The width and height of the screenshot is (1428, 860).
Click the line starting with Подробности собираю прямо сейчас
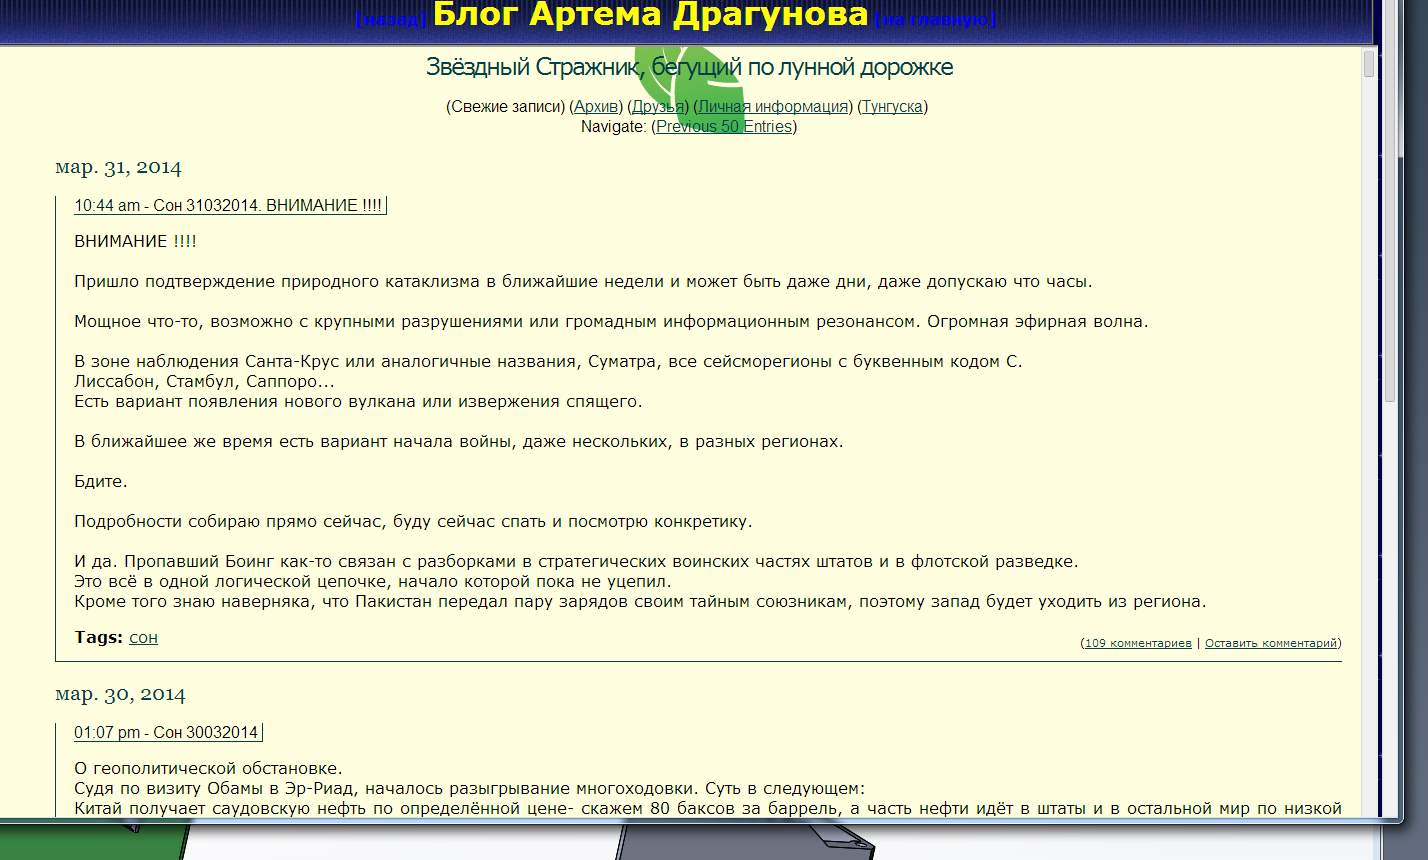[413, 521]
